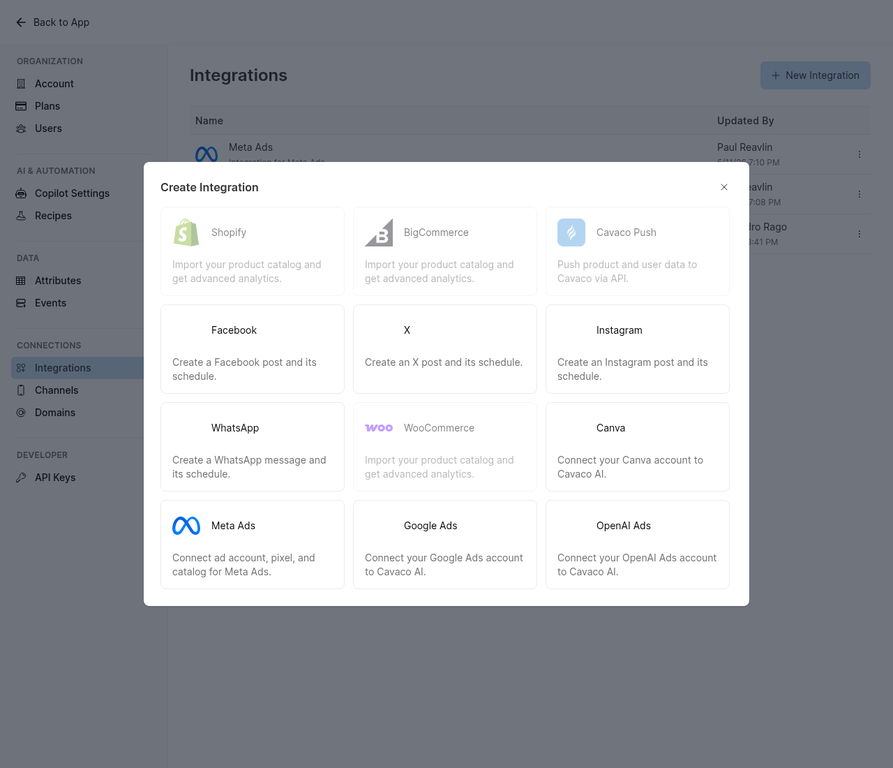The width and height of the screenshot is (893, 768).
Task: Click the Account building icon
Action: 21,84
